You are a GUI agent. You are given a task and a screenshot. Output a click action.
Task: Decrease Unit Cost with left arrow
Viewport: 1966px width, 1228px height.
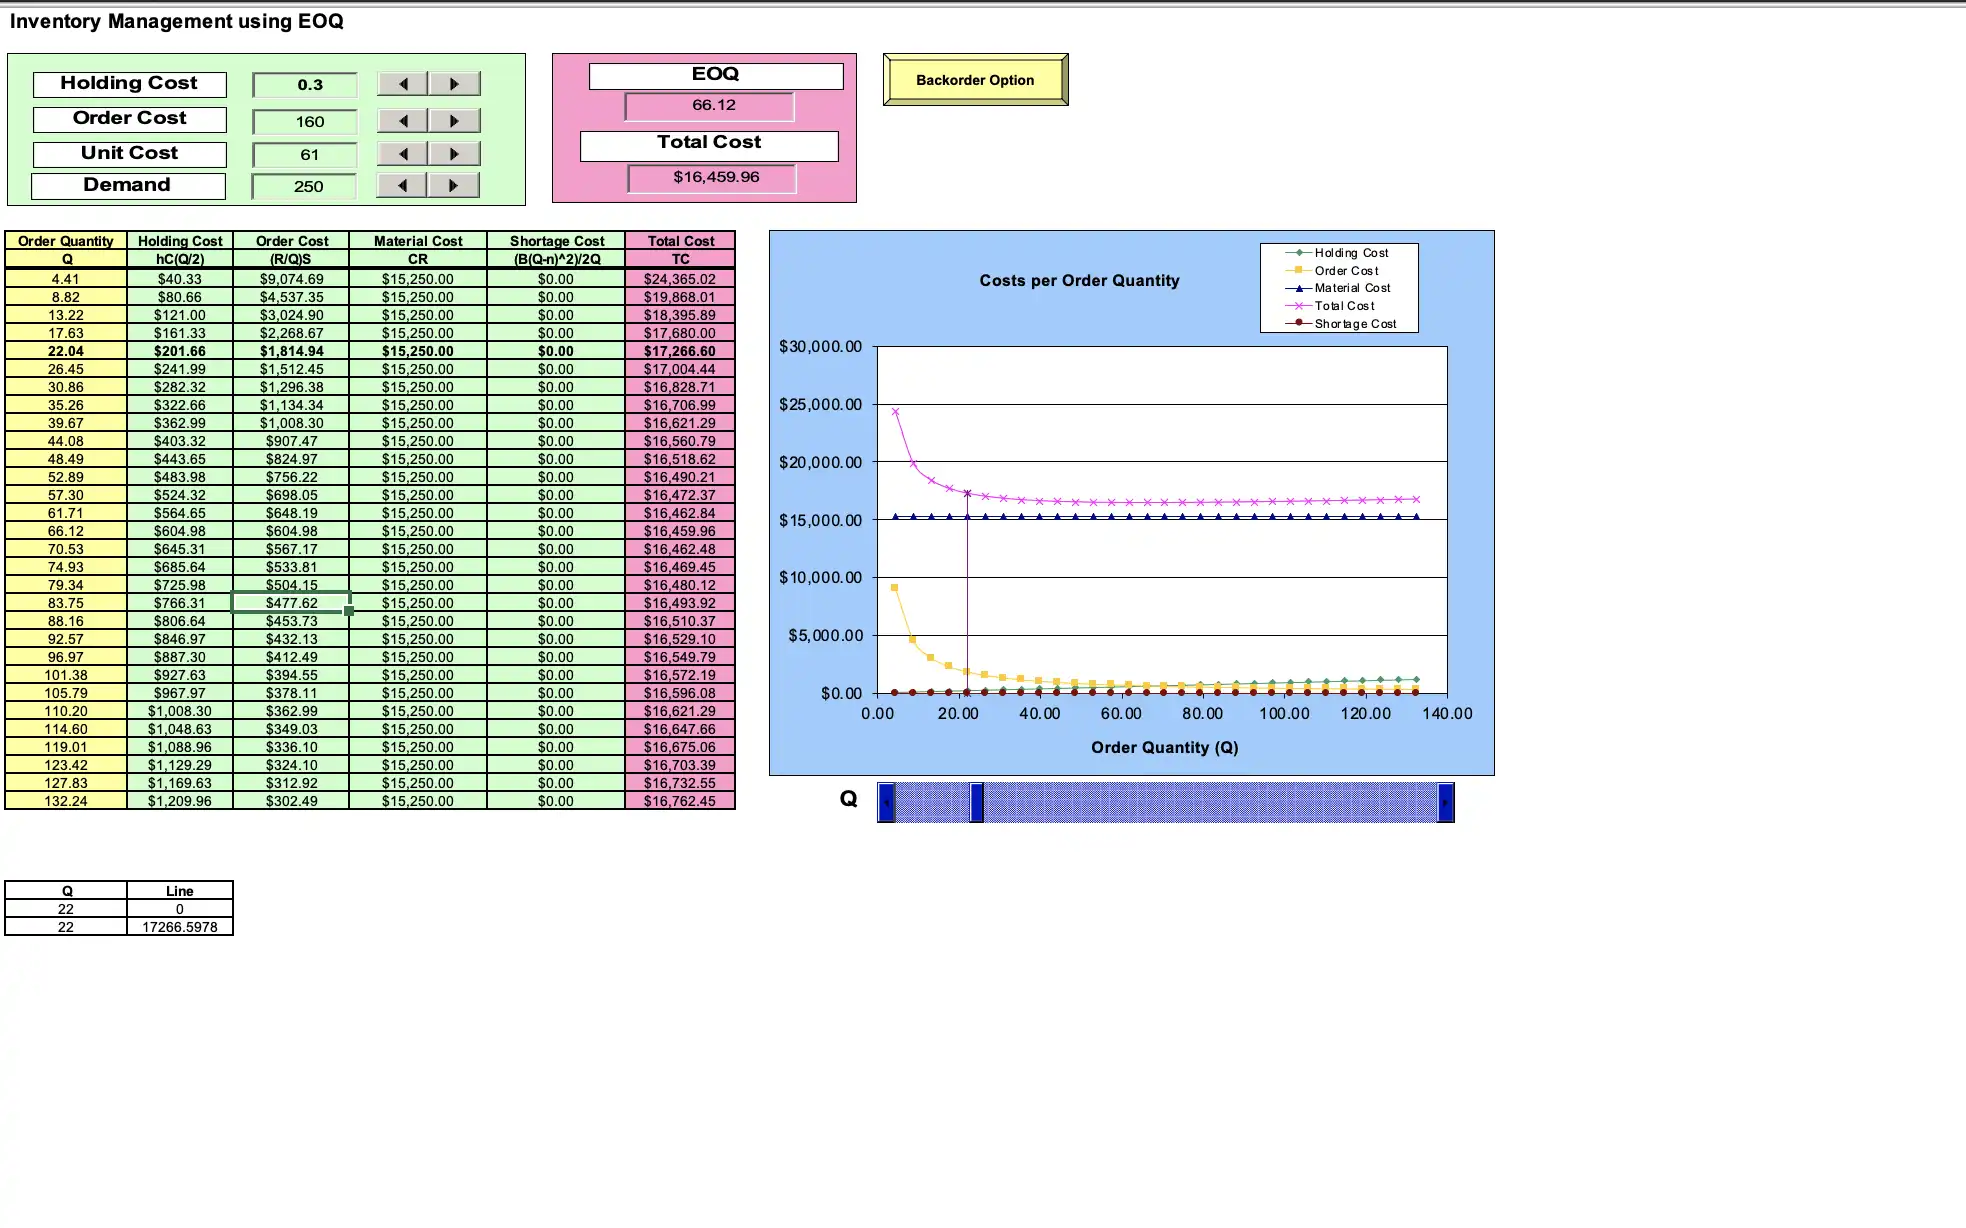pyautogui.click(x=402, y=154)
